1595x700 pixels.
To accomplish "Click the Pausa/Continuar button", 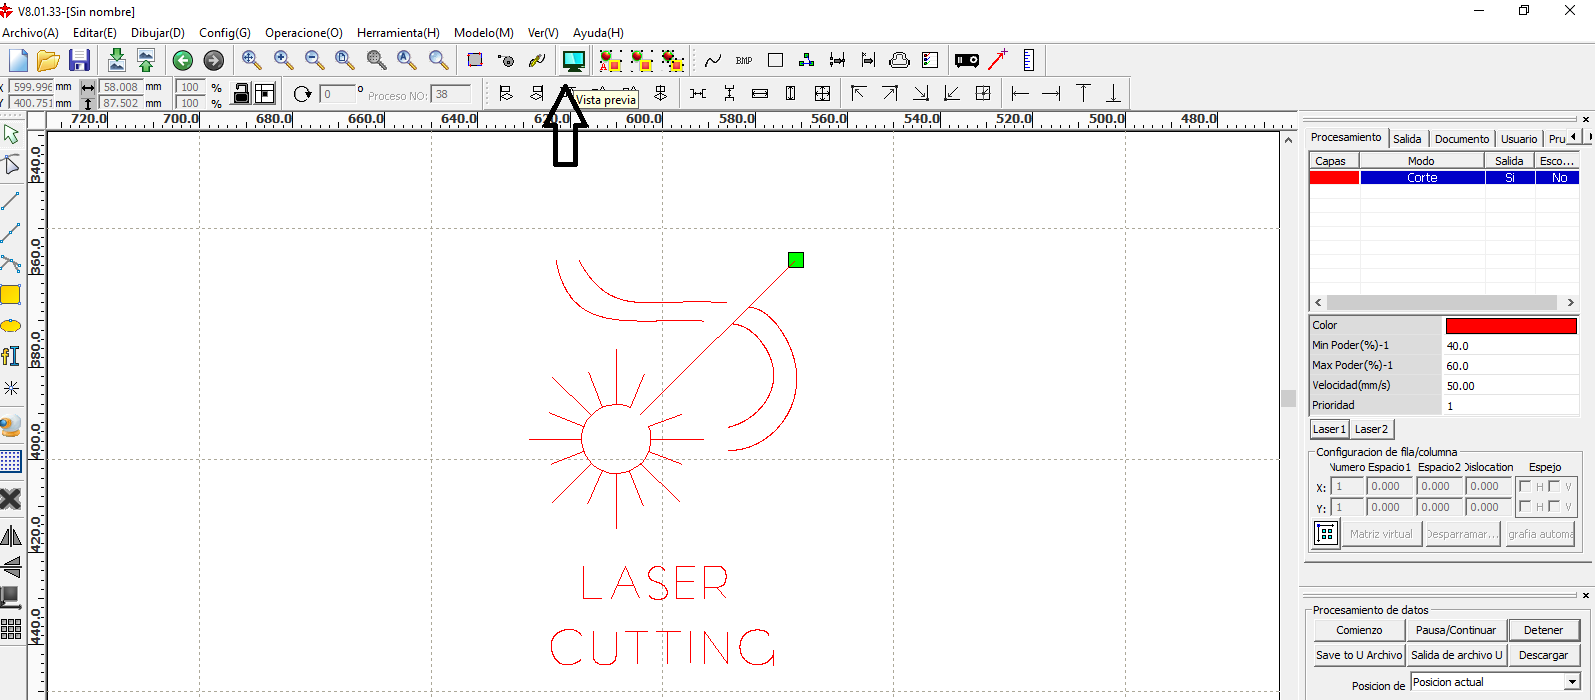I will point(1456,630).
